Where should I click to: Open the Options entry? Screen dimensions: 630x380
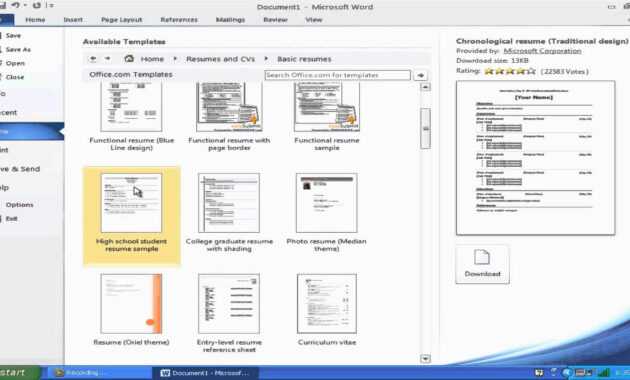(x=19, y=204)
